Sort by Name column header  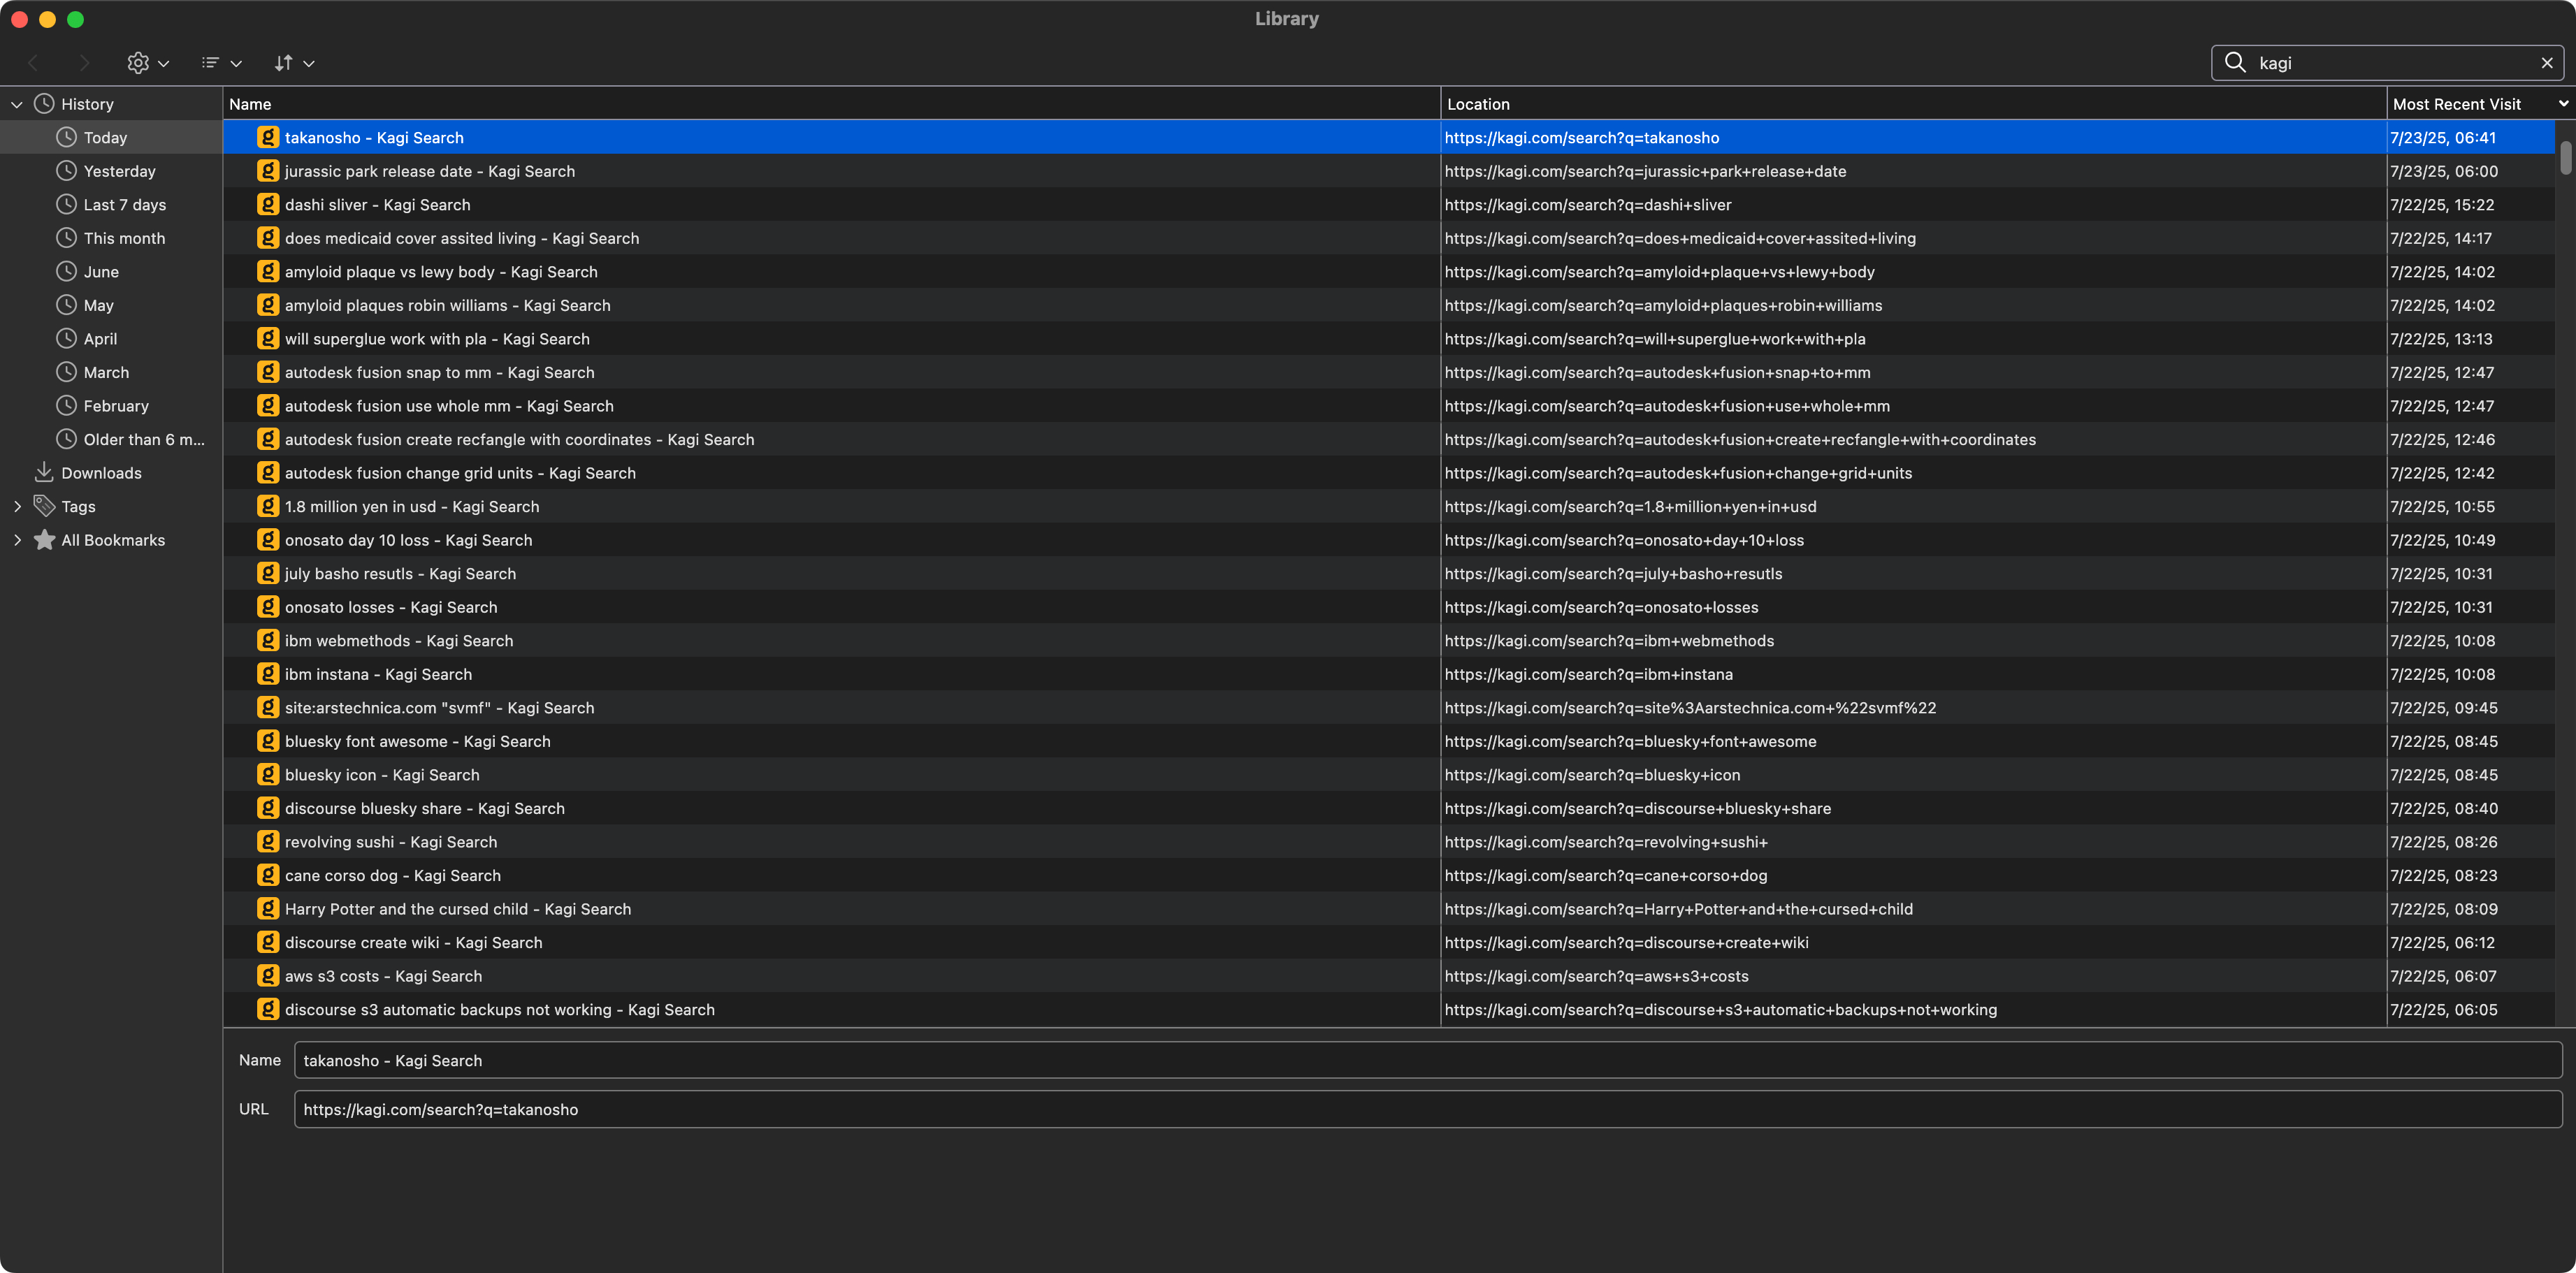point(831,103)
